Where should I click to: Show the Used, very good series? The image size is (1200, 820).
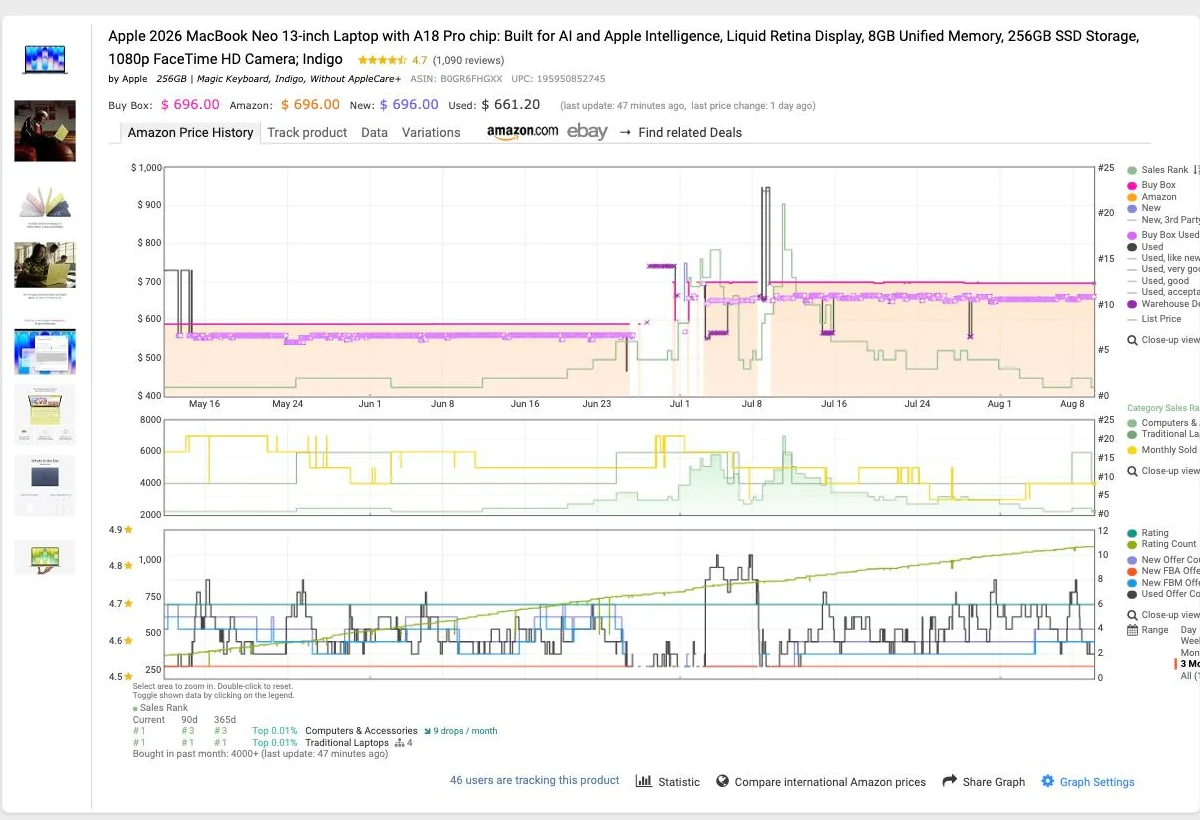(1163, 269)
